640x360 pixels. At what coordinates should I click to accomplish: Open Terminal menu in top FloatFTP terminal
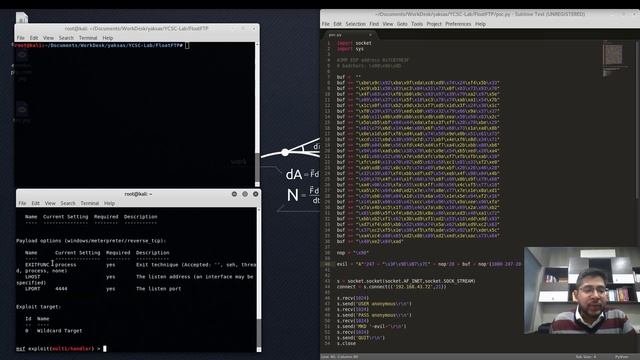88,38
